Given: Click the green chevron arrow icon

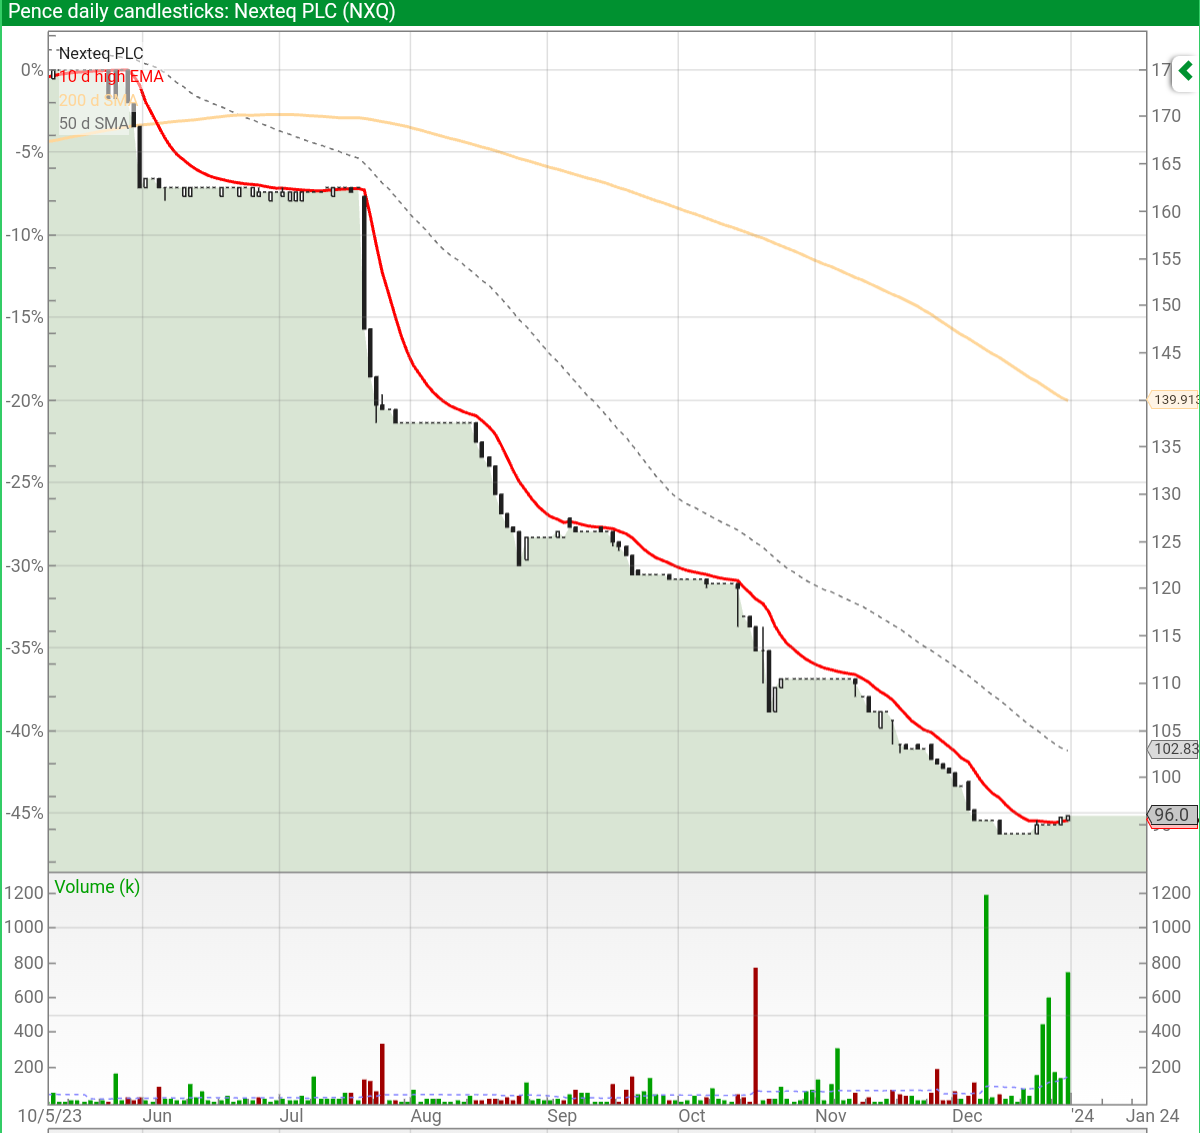Looking at the screenshot, I should coord(1186,71).
